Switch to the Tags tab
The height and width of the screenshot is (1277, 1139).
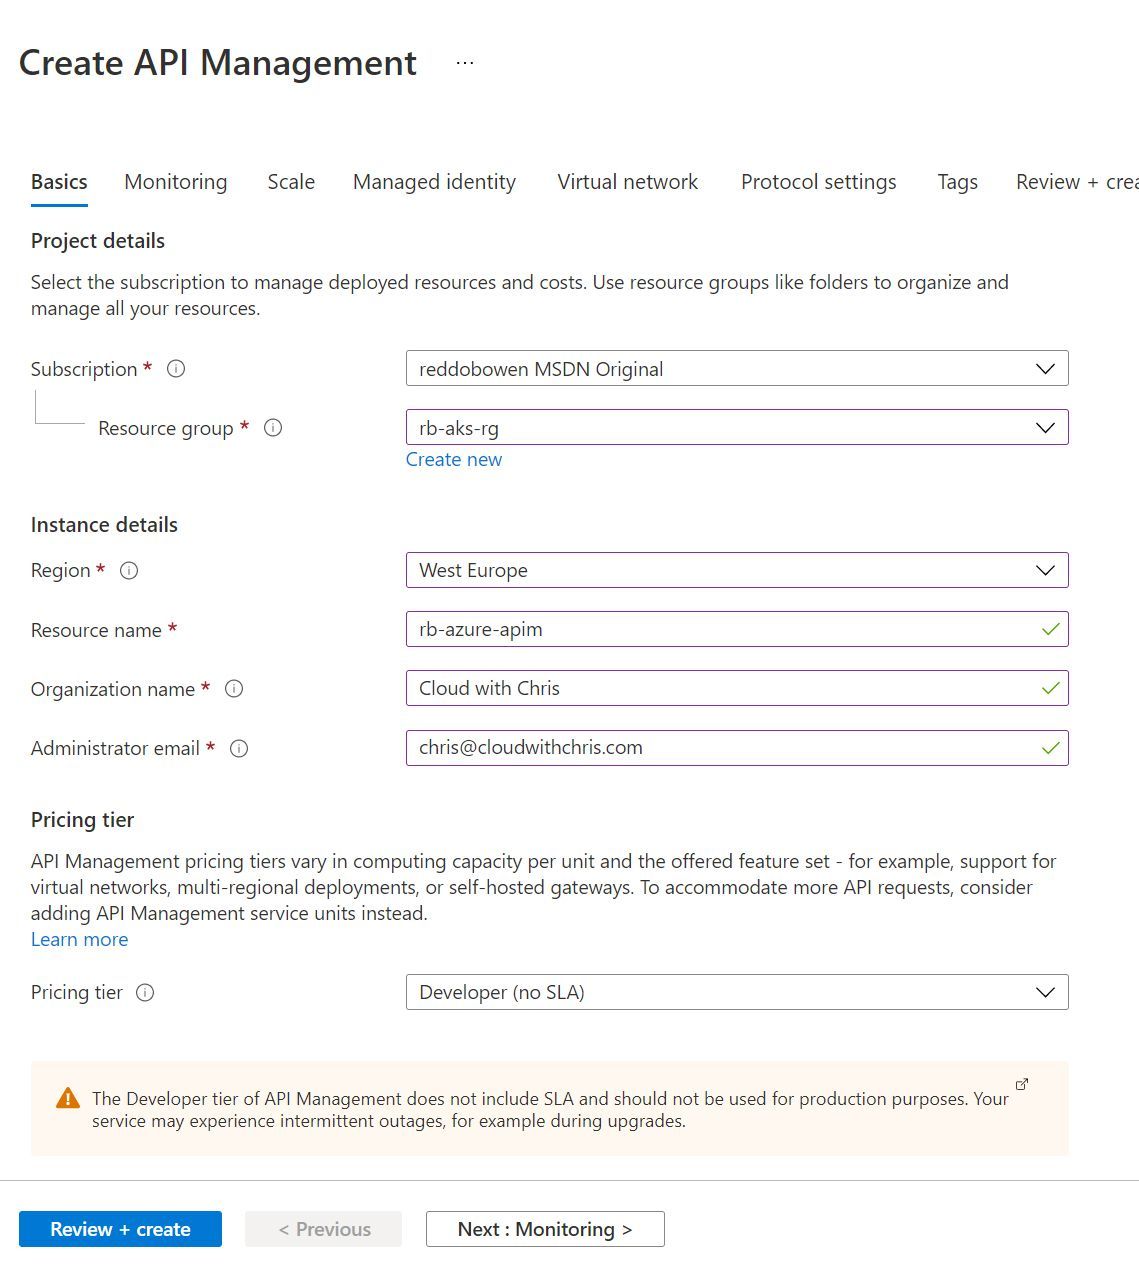[957, 182]
